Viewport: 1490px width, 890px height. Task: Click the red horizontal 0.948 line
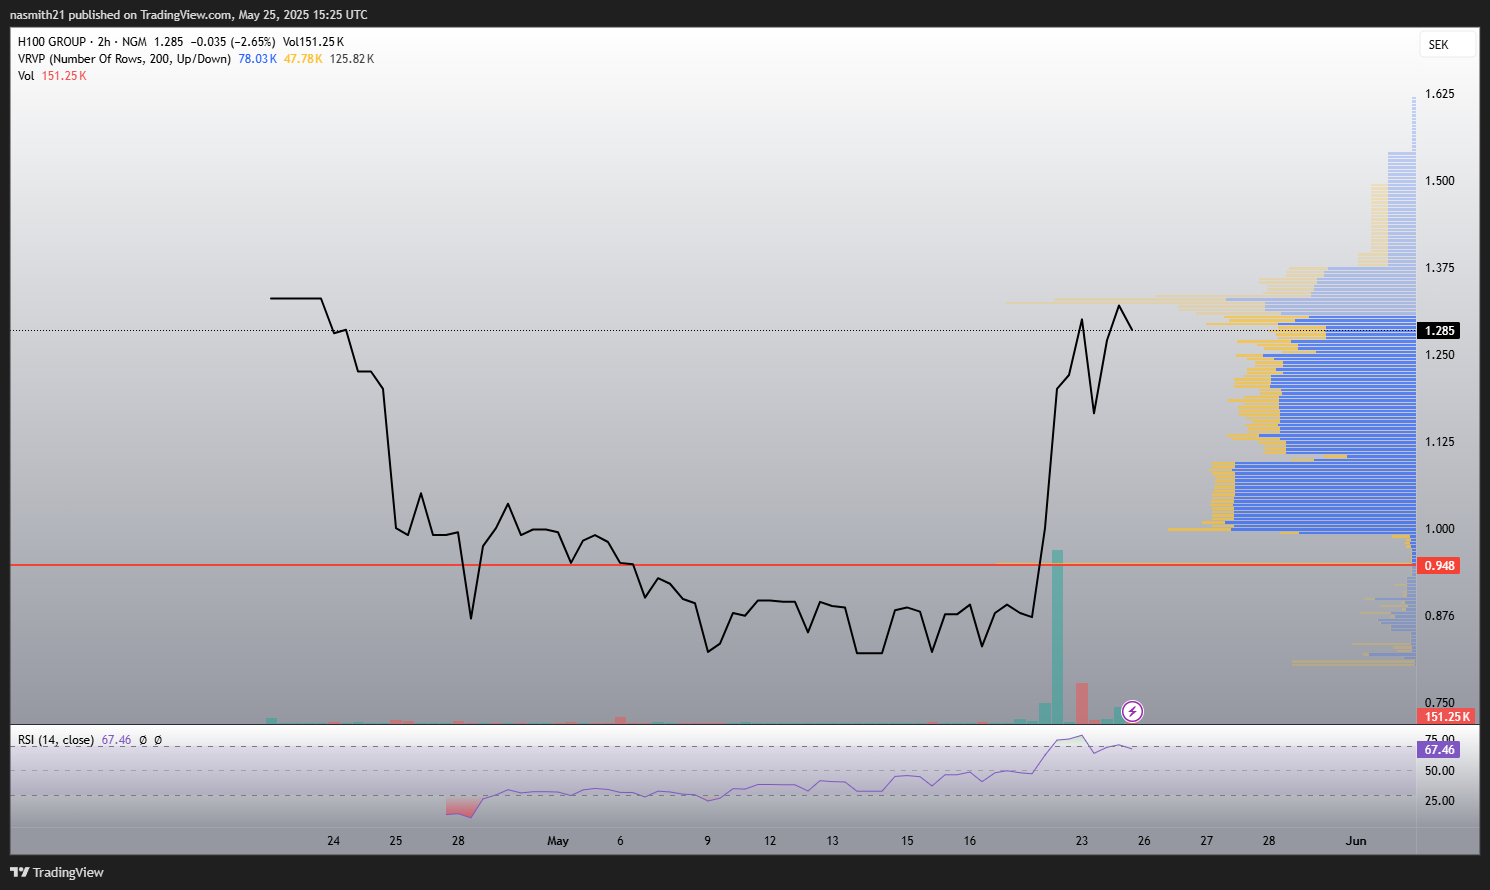coord(713,565)
